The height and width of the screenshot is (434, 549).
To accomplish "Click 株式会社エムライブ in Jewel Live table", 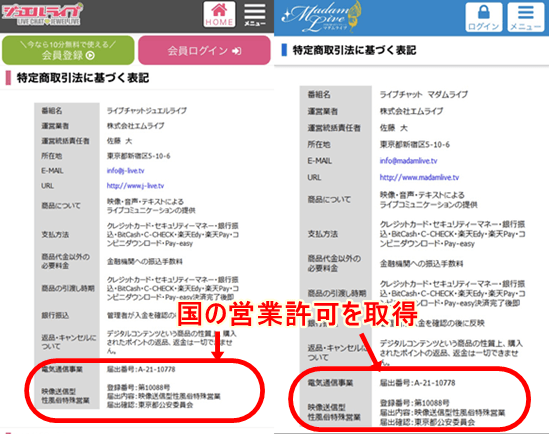I will coord(135,126).
